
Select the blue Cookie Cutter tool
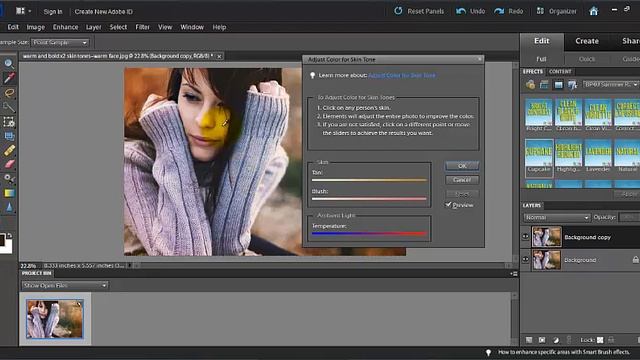(9, 136)
